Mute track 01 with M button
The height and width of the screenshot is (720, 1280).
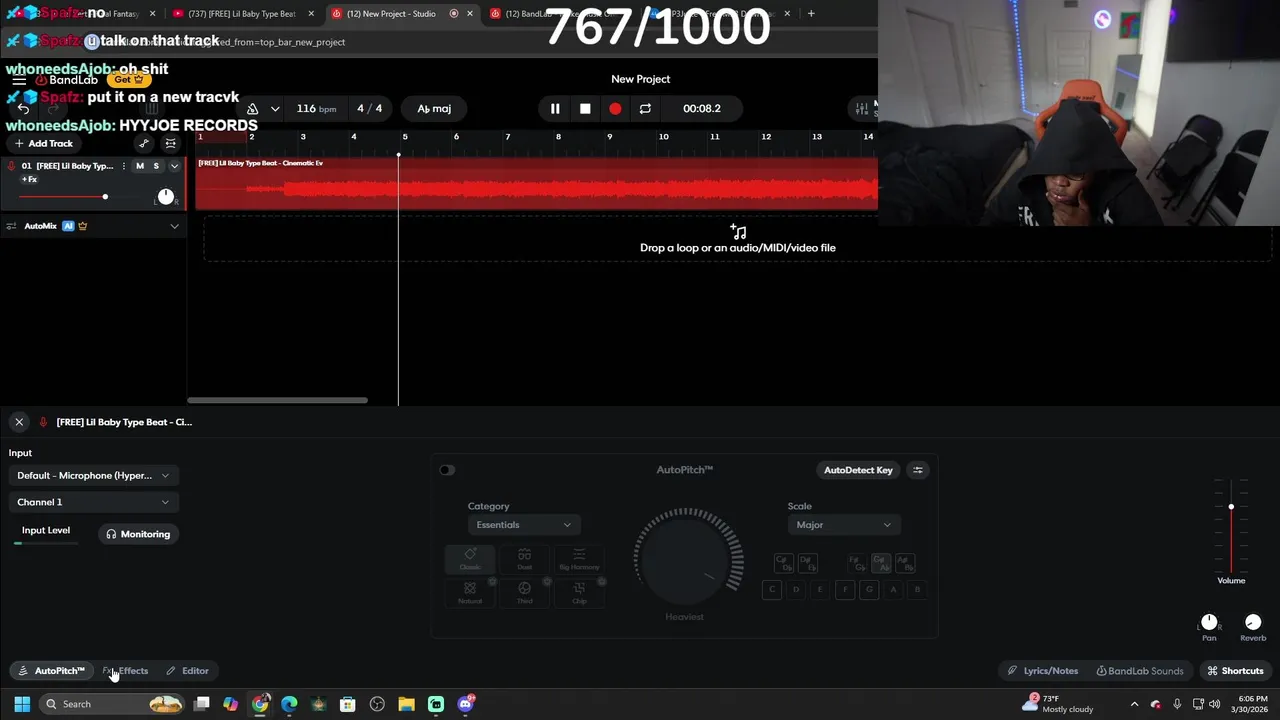140,166
